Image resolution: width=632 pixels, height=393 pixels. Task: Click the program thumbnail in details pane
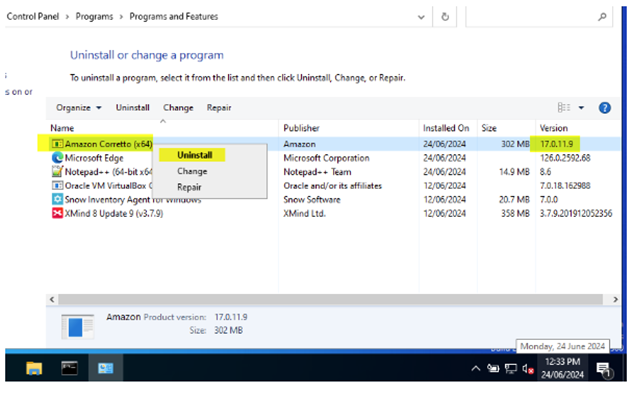[x=77, y=326]
